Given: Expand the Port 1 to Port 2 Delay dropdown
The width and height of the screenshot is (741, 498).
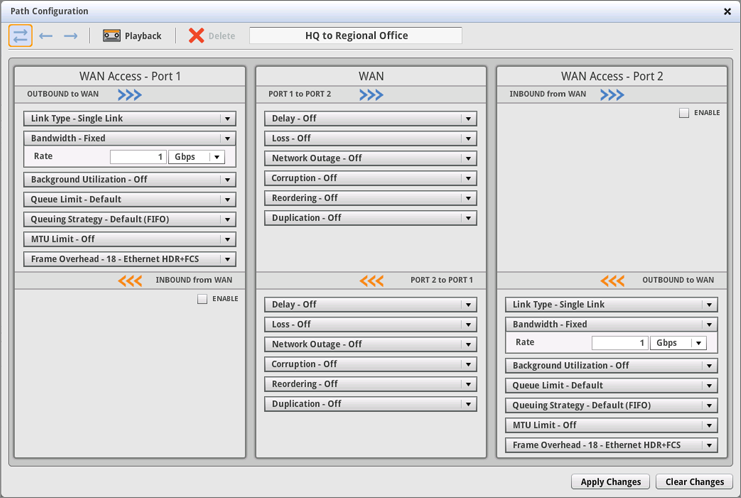Looking at the screenshot, I should click(x=370, y=119).
